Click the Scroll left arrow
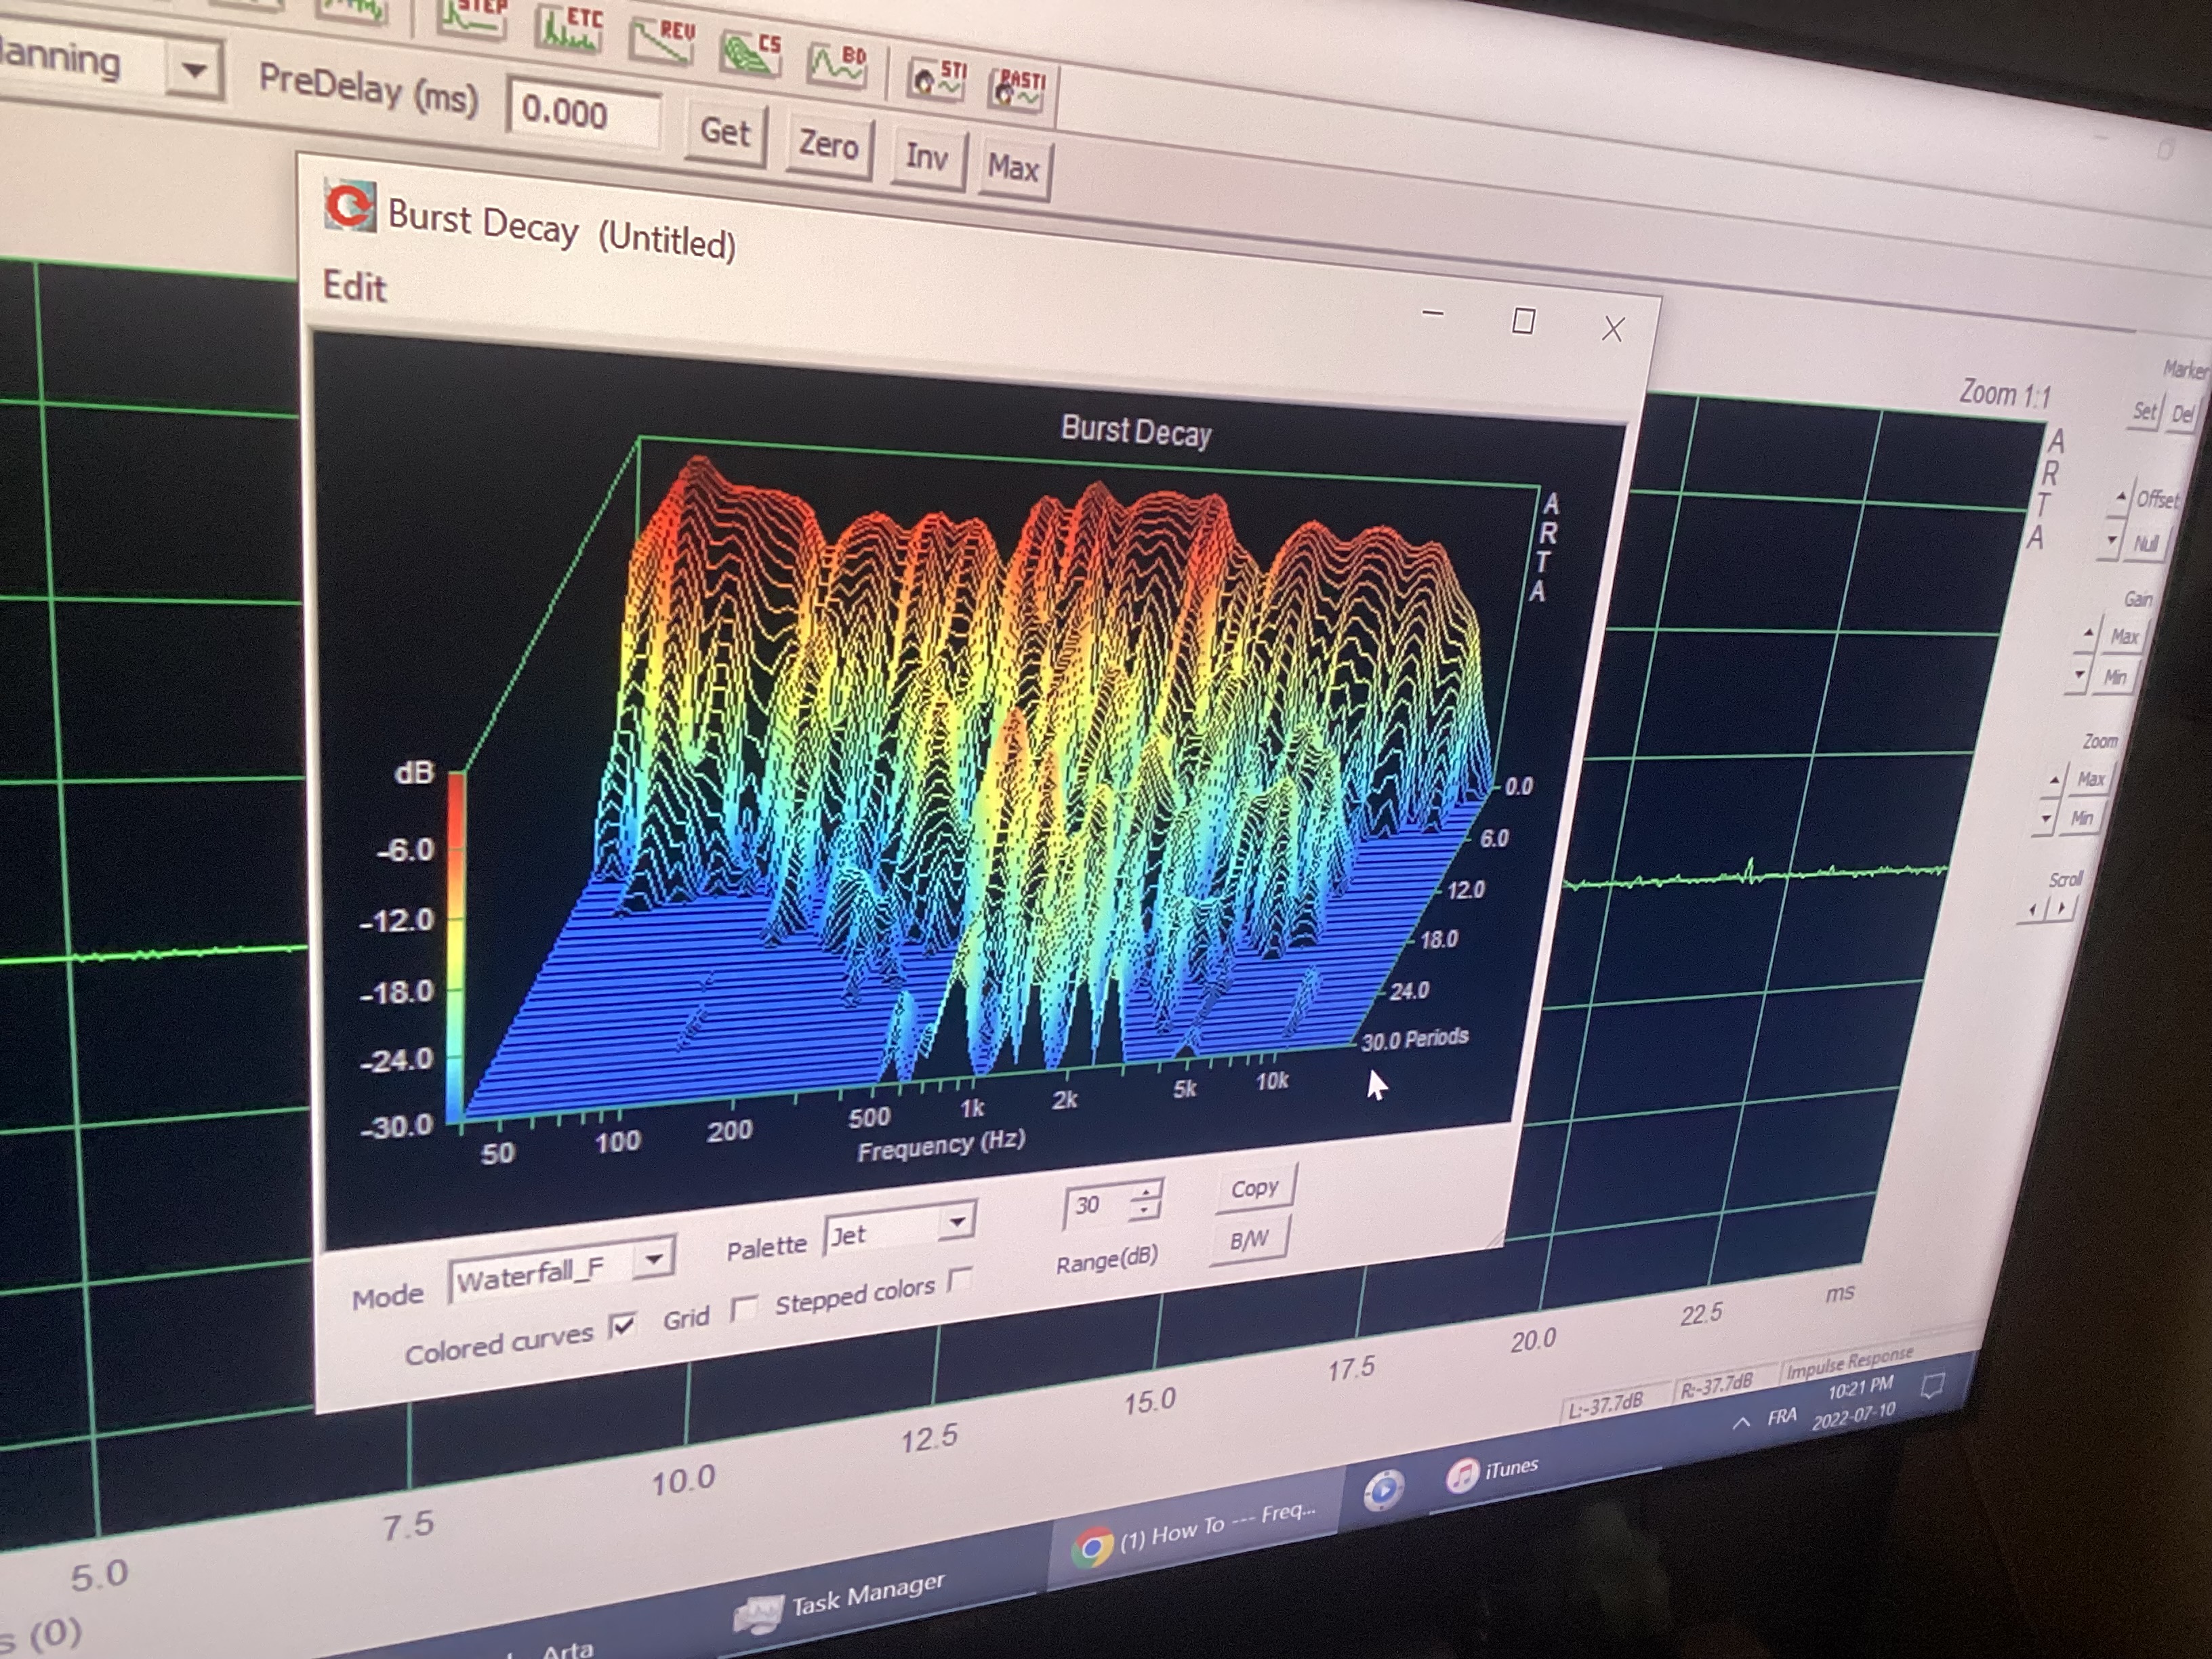This screenshot has width=2212, height=1659. (2032, 910)
